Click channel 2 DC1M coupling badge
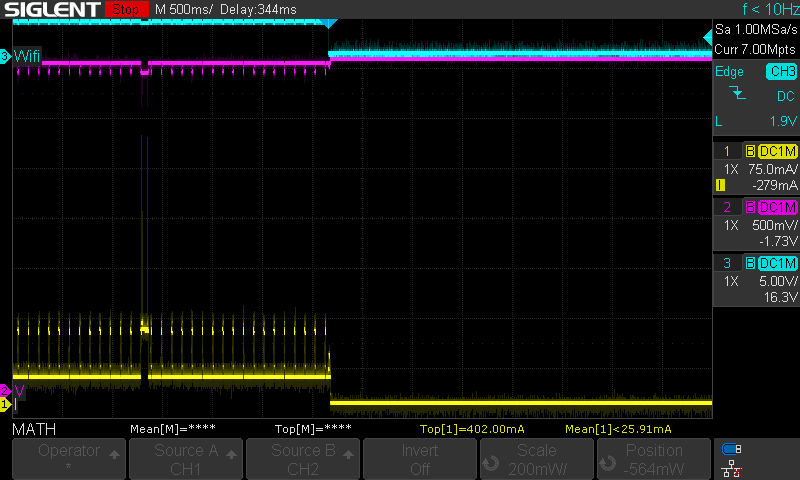Screen dimensions: 800x480 click(778, 207)
